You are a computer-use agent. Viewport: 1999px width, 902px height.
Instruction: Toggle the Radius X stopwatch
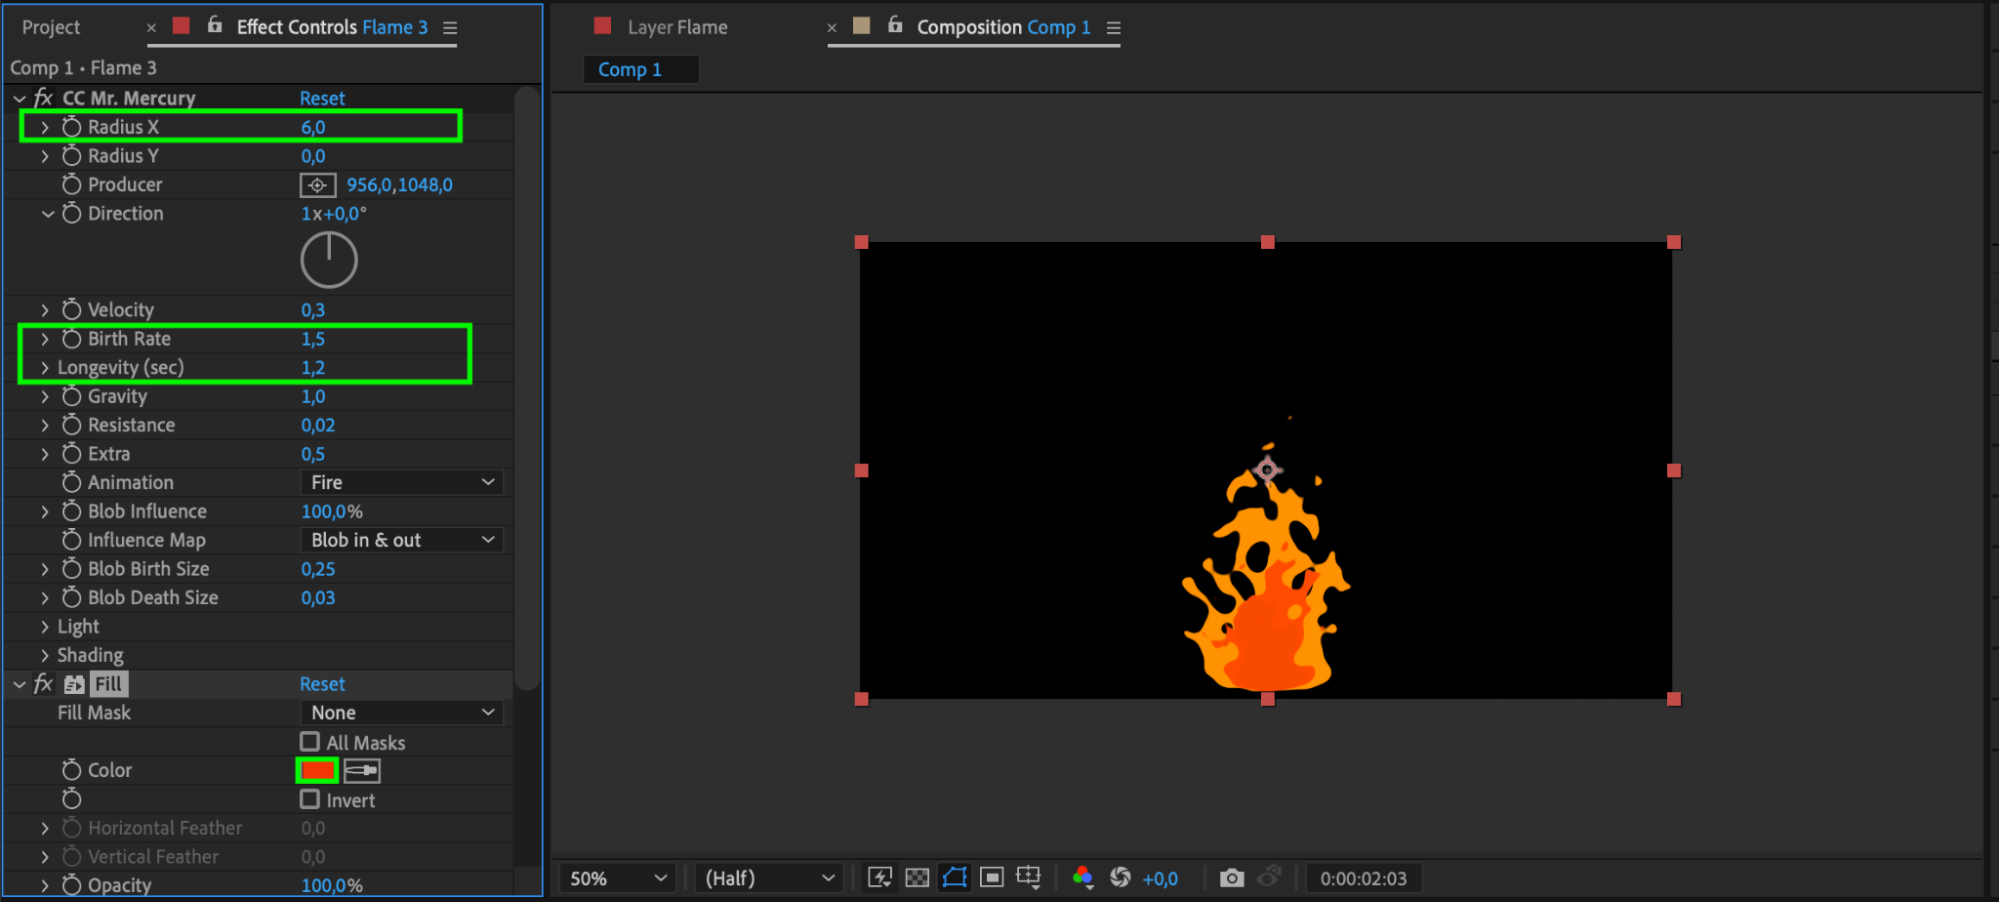click(x=72, y=127)
